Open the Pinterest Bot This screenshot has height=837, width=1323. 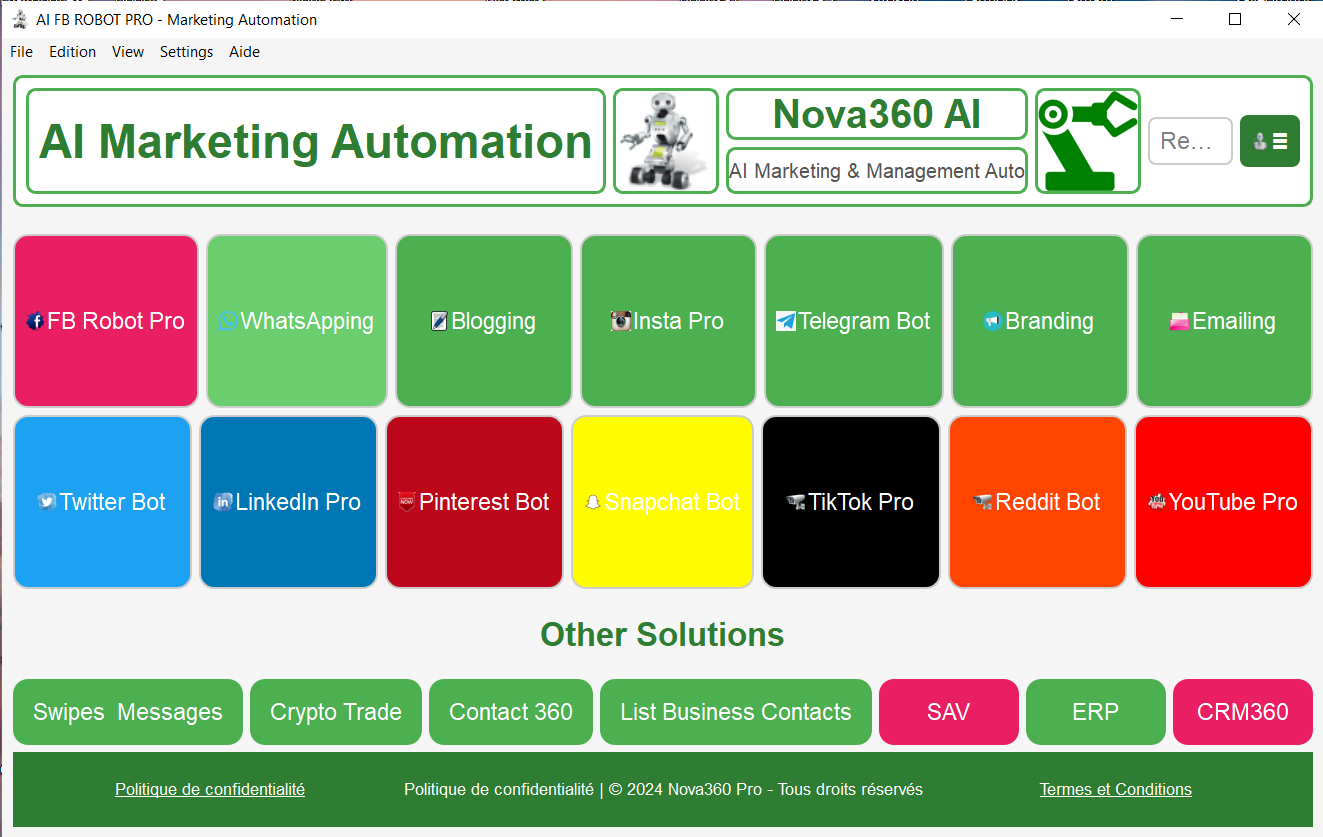click(474, 502)
